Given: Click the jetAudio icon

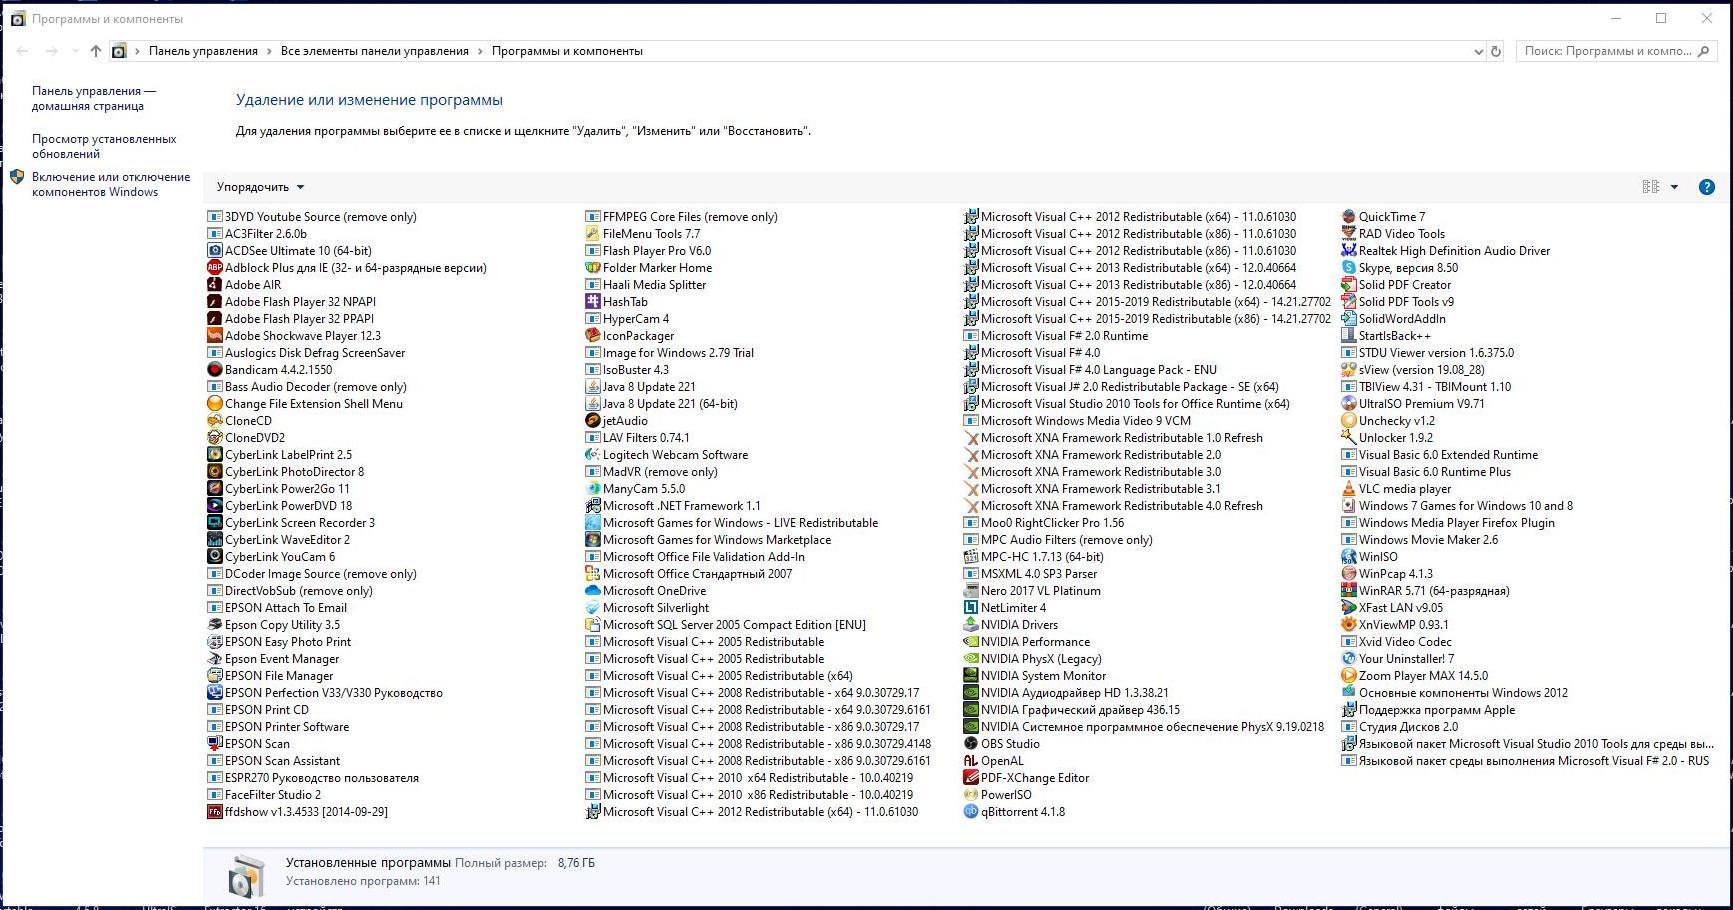Looking at the screenshot, I should pyautogui.click(x=592, y=421).
